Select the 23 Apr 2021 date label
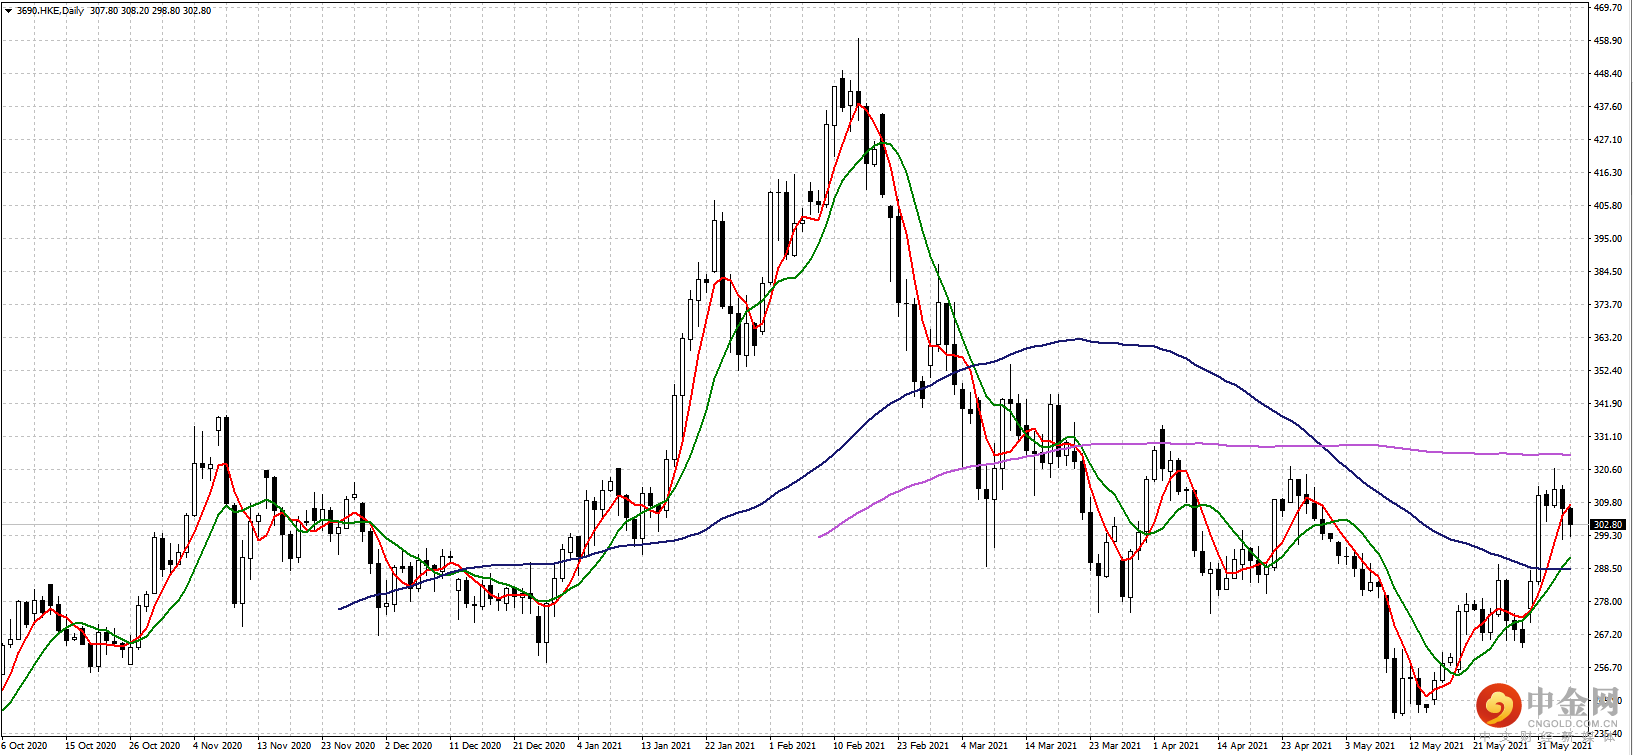 1306,746
